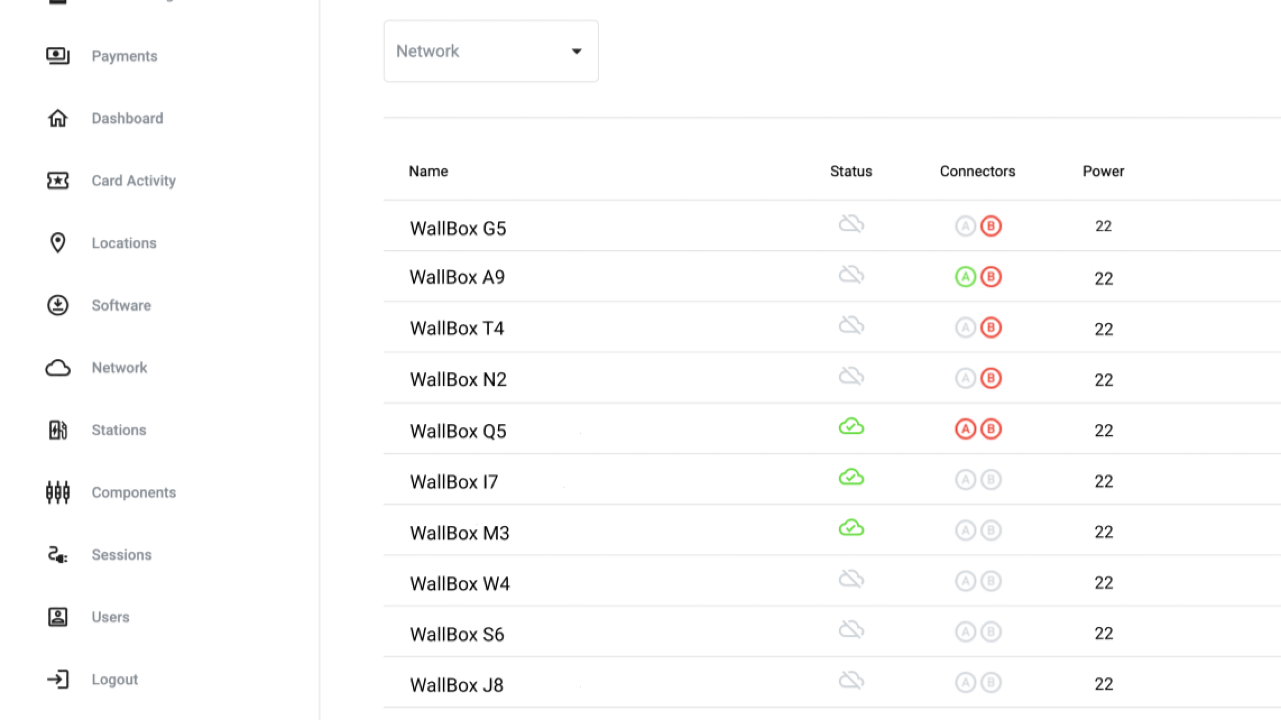The width and height of the screenshot is (1281, 720).
Task: Click the Payments sidebar icon
Action: (58, 56)
